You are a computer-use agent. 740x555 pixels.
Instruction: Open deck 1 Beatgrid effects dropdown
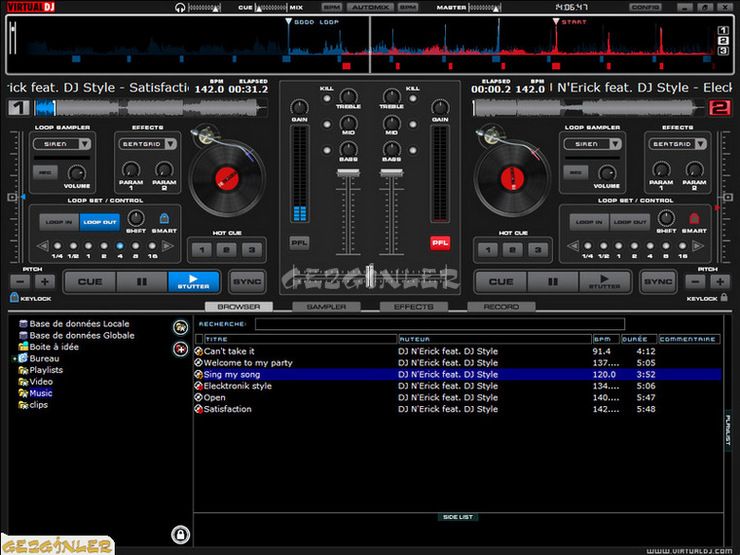(171, 144)
